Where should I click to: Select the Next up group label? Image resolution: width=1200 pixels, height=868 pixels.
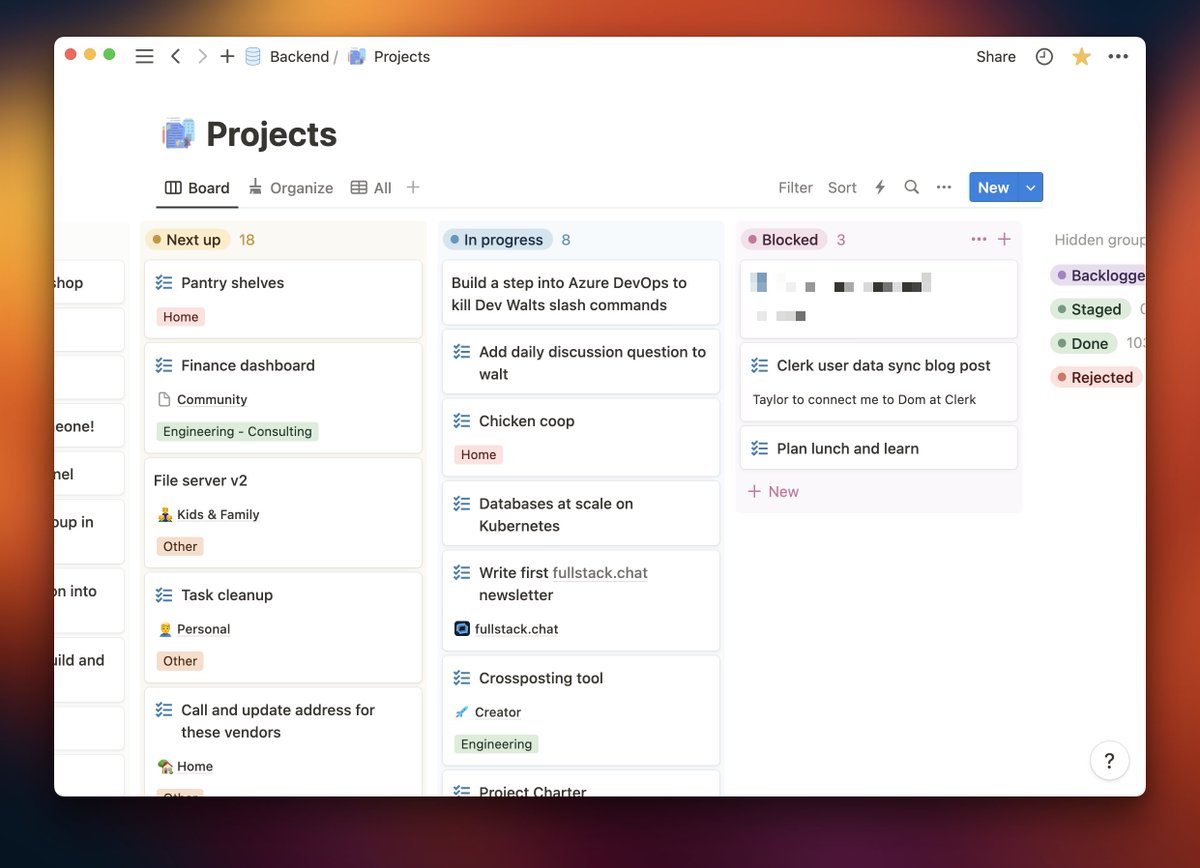(188, 240)
